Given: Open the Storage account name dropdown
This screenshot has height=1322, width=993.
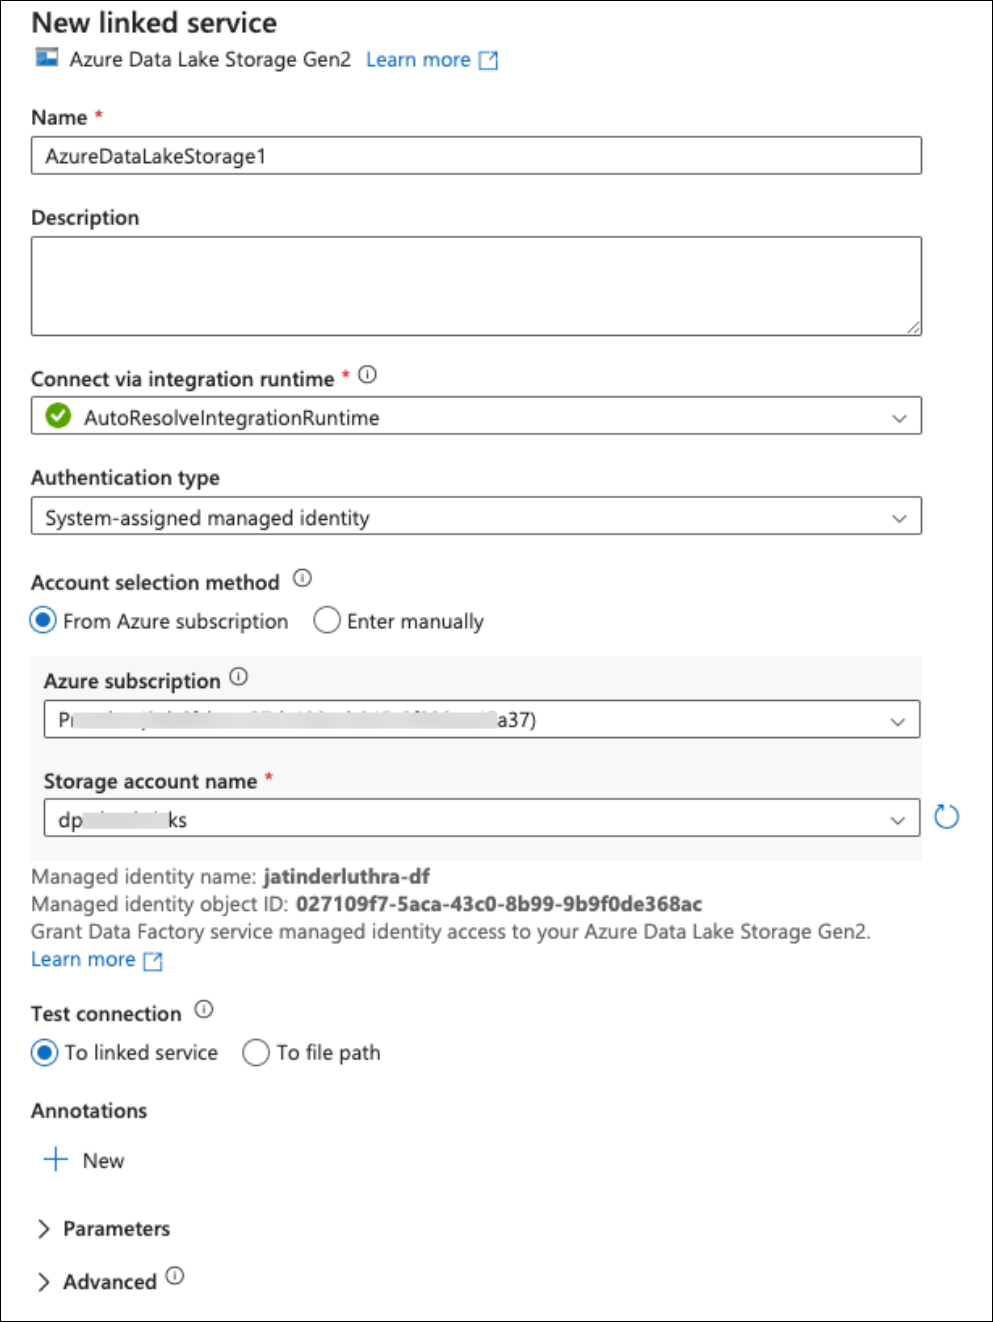Looking at the screenshot, I should coord(481,819).
